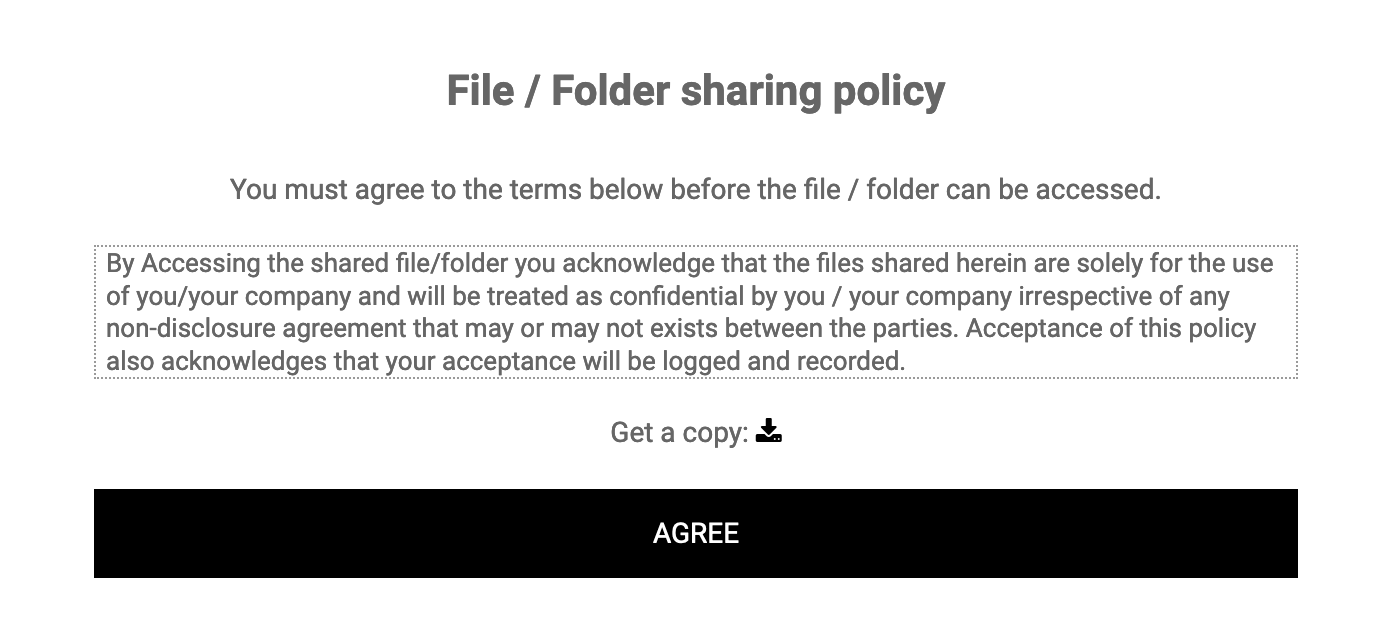Click the "Get a copy:" label
This screenshot has height=642, width=1394.
[x=679, y=433]
